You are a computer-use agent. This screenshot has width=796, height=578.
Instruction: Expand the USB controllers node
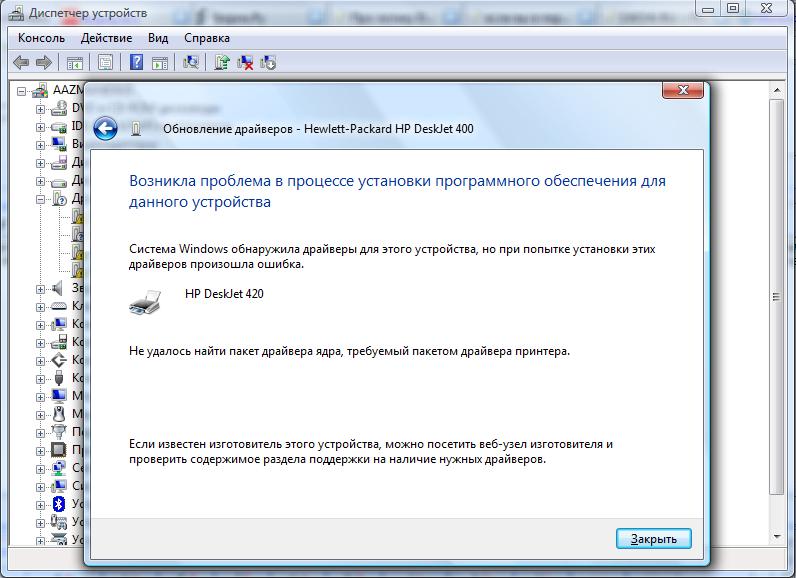pyautogui.click(x=40, y=379)
